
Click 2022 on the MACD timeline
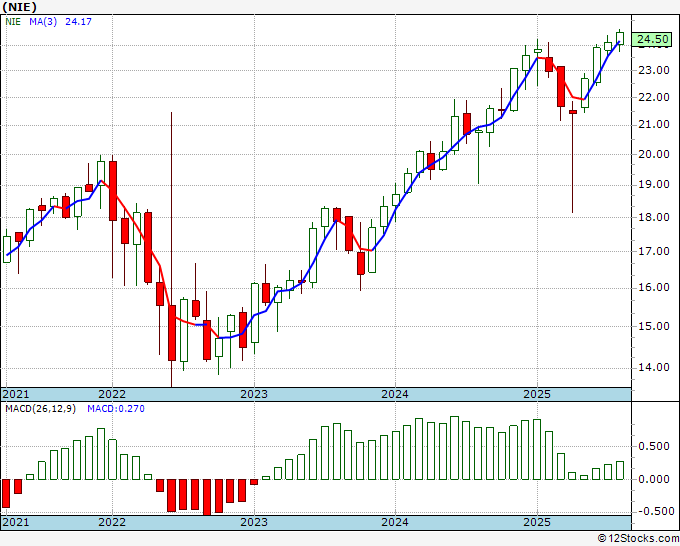(x=112, y=522)
